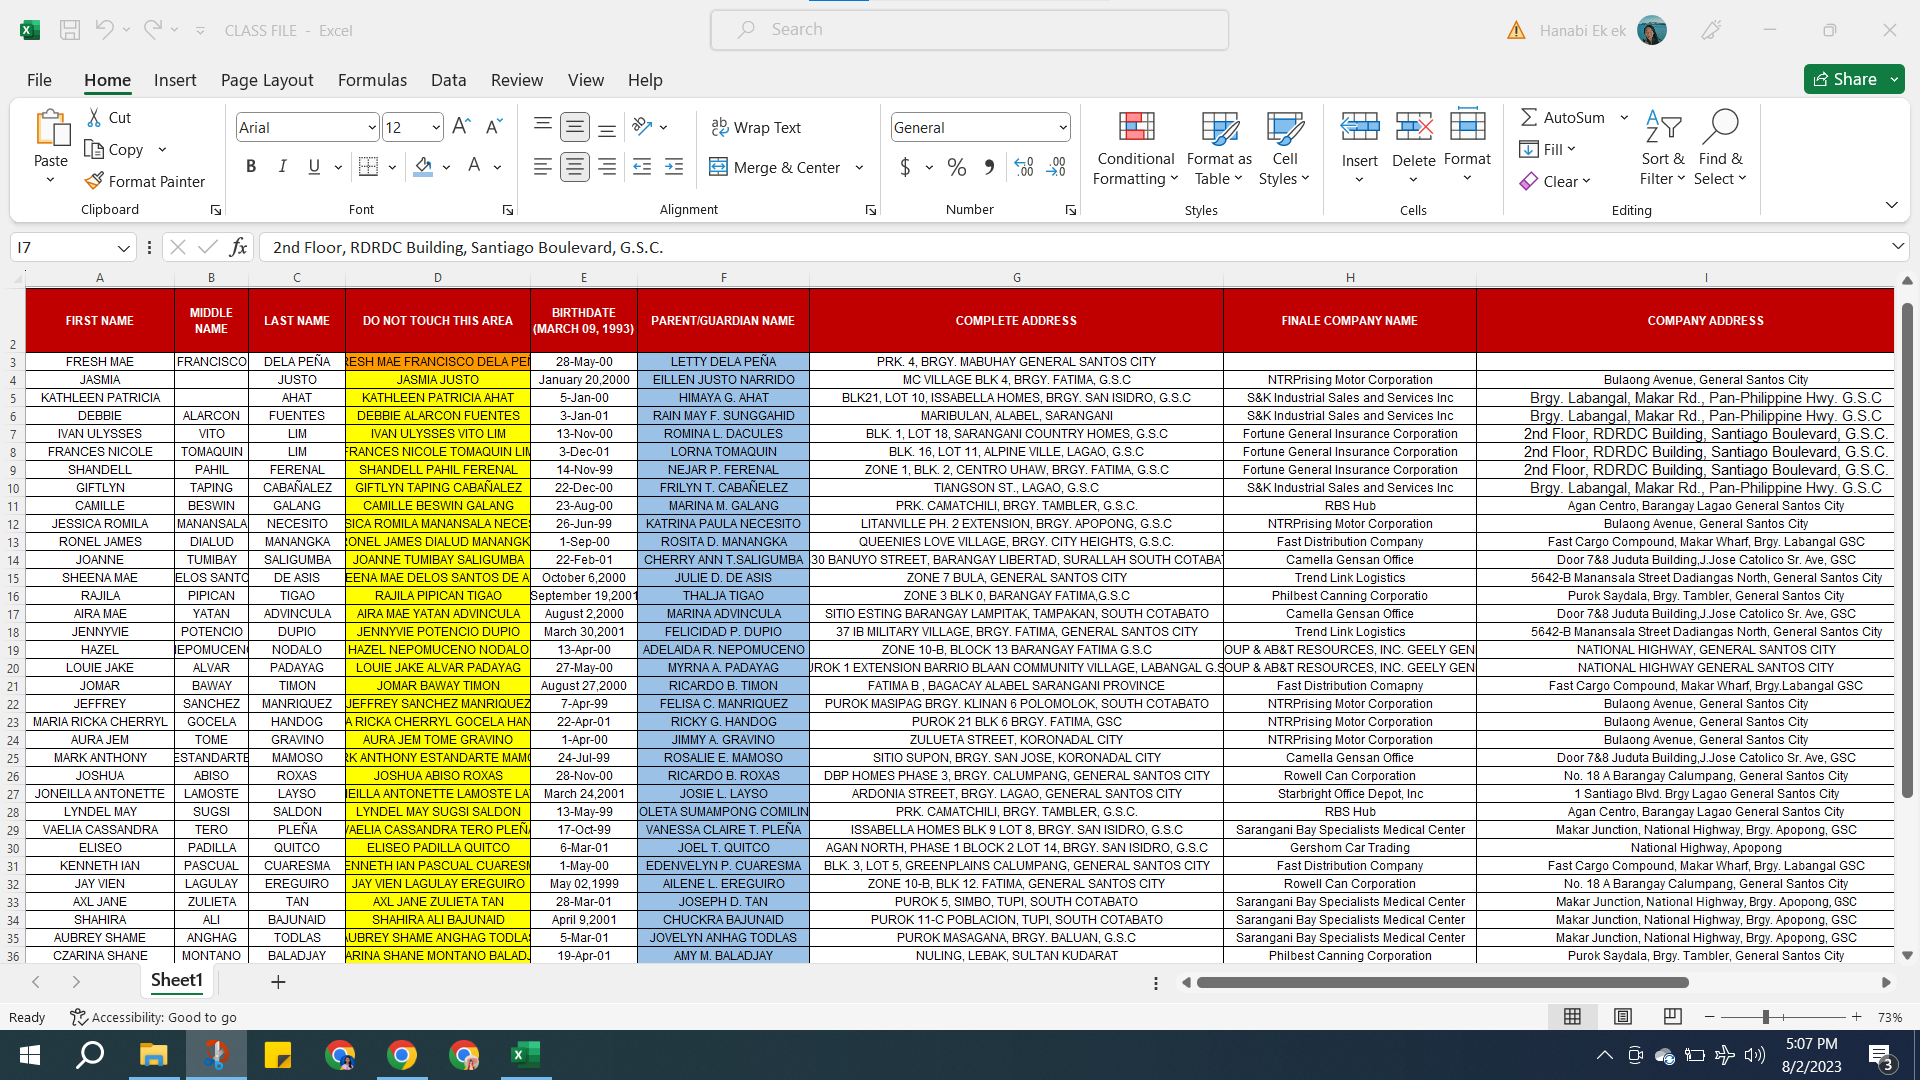Open Sort & Filter menu
Image resolution: width=1920 pixels, height=1080 pixels.
(1662, 148)
